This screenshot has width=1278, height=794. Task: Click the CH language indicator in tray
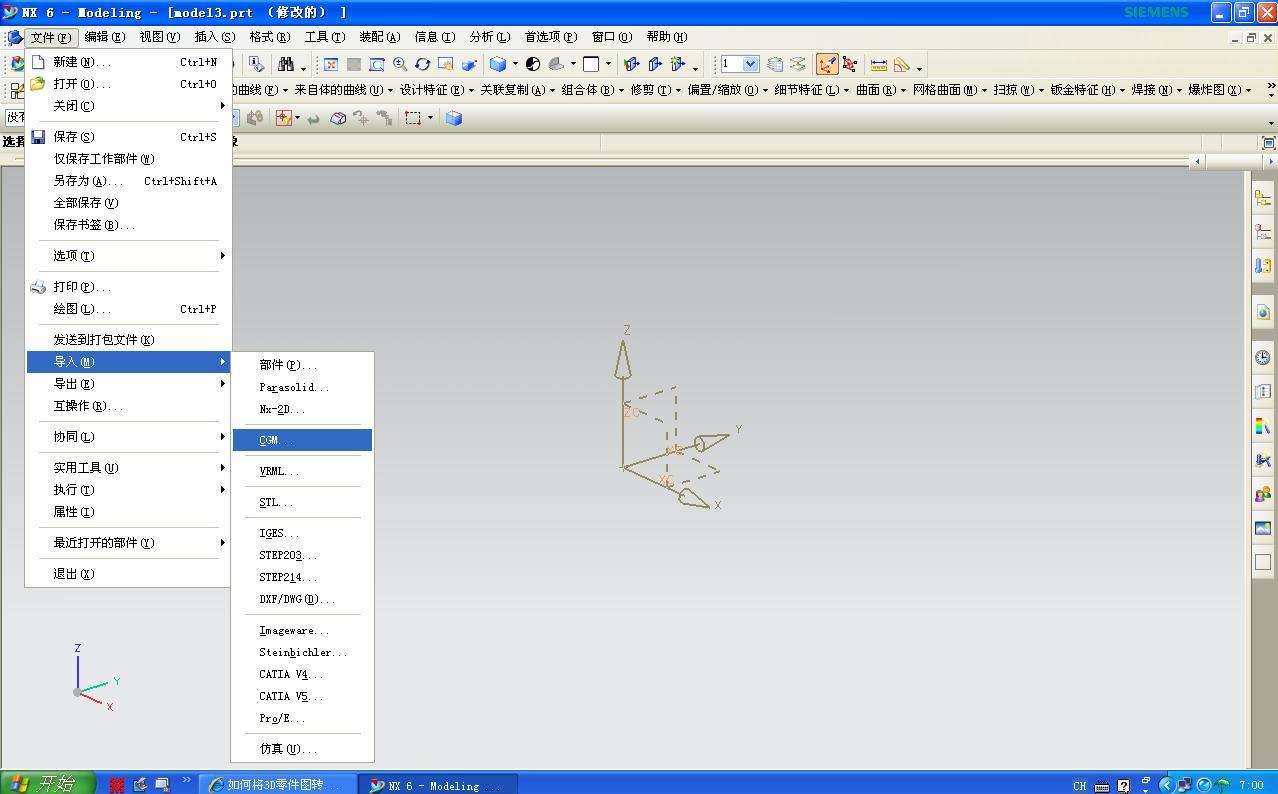pyautogui.click(x=1080, y=786)
